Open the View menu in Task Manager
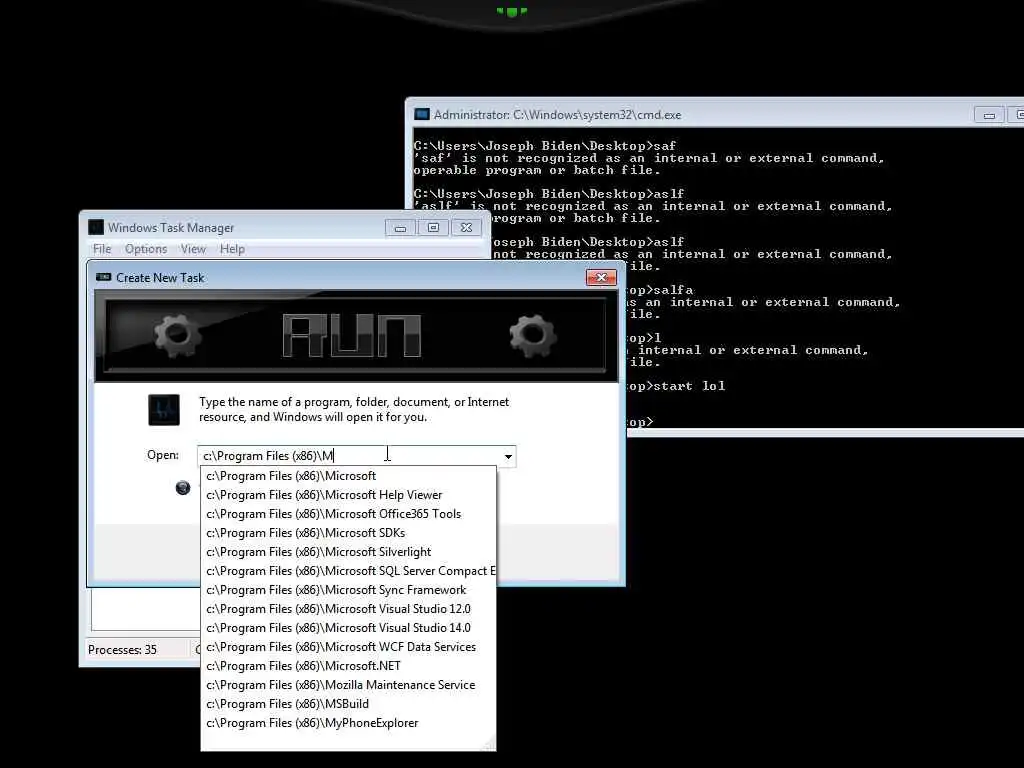Image resolution: width=1024 pixels, height=768 pixels. coord(193,249)
